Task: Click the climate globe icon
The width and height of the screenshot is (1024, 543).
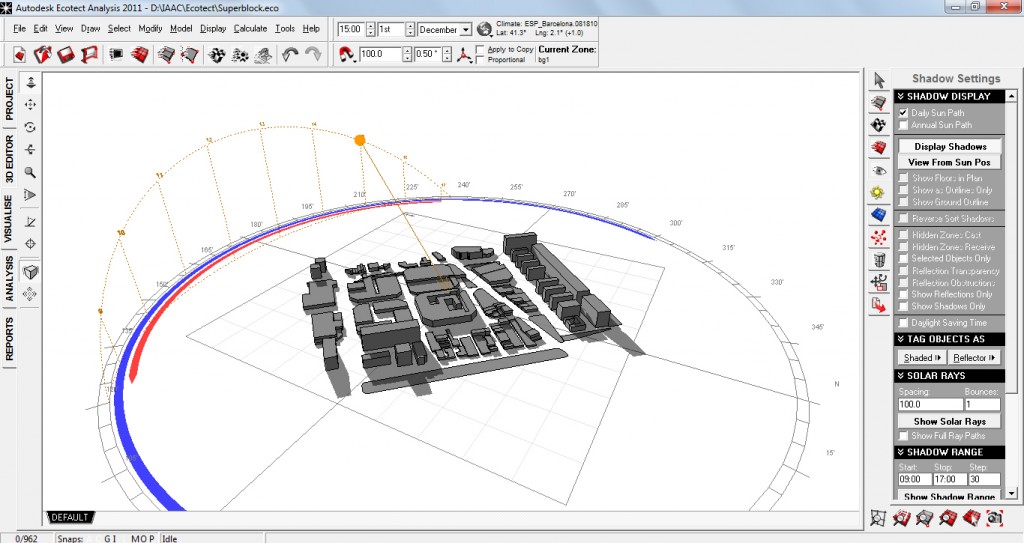Action: 485,29
